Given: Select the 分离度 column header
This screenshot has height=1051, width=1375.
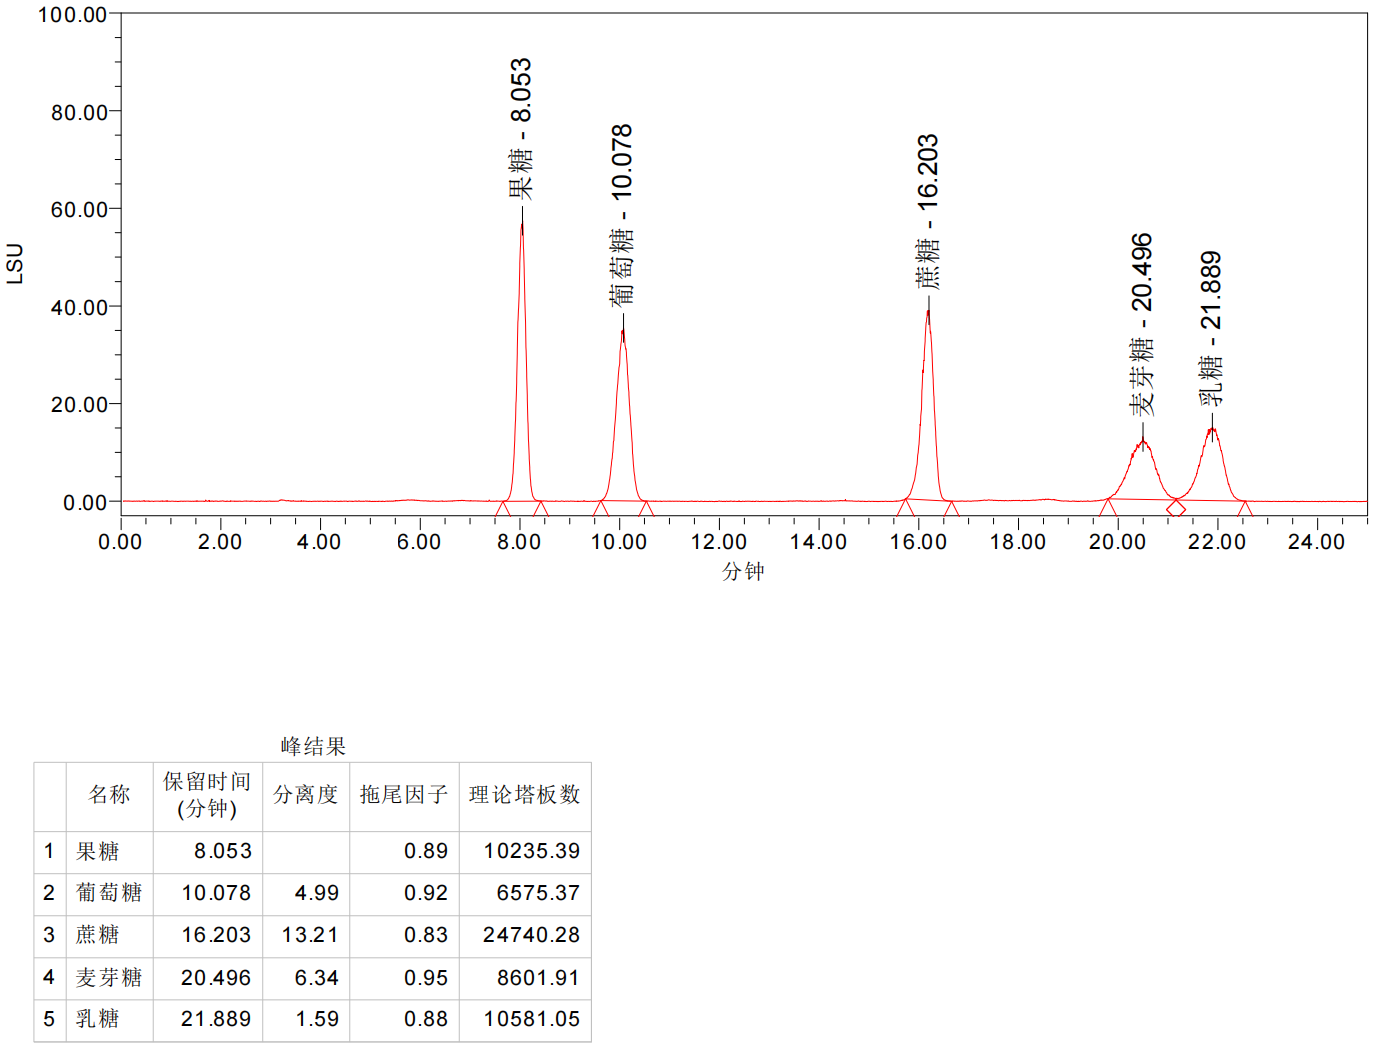Looking at the screenshot, I should tap(305, 795).
